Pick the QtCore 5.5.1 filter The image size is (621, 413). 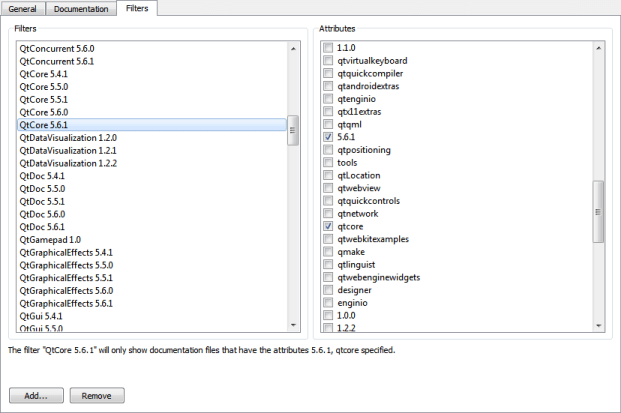coord(152,99)
